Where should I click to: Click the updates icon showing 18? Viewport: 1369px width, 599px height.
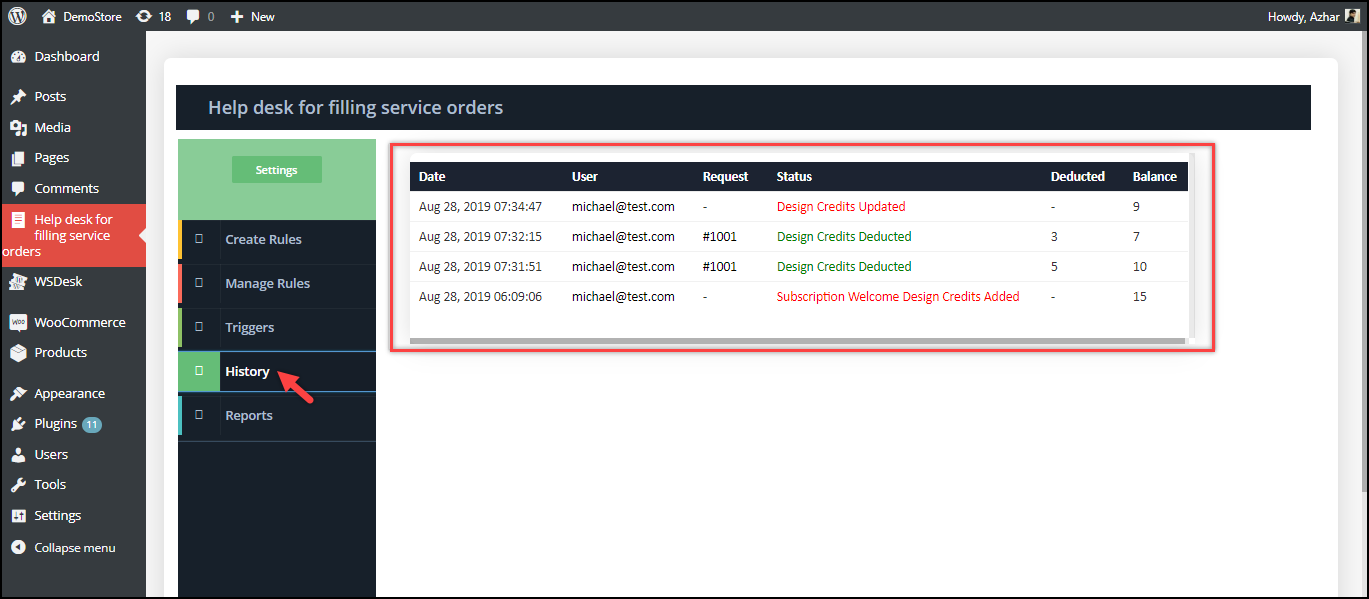point(144,16)
